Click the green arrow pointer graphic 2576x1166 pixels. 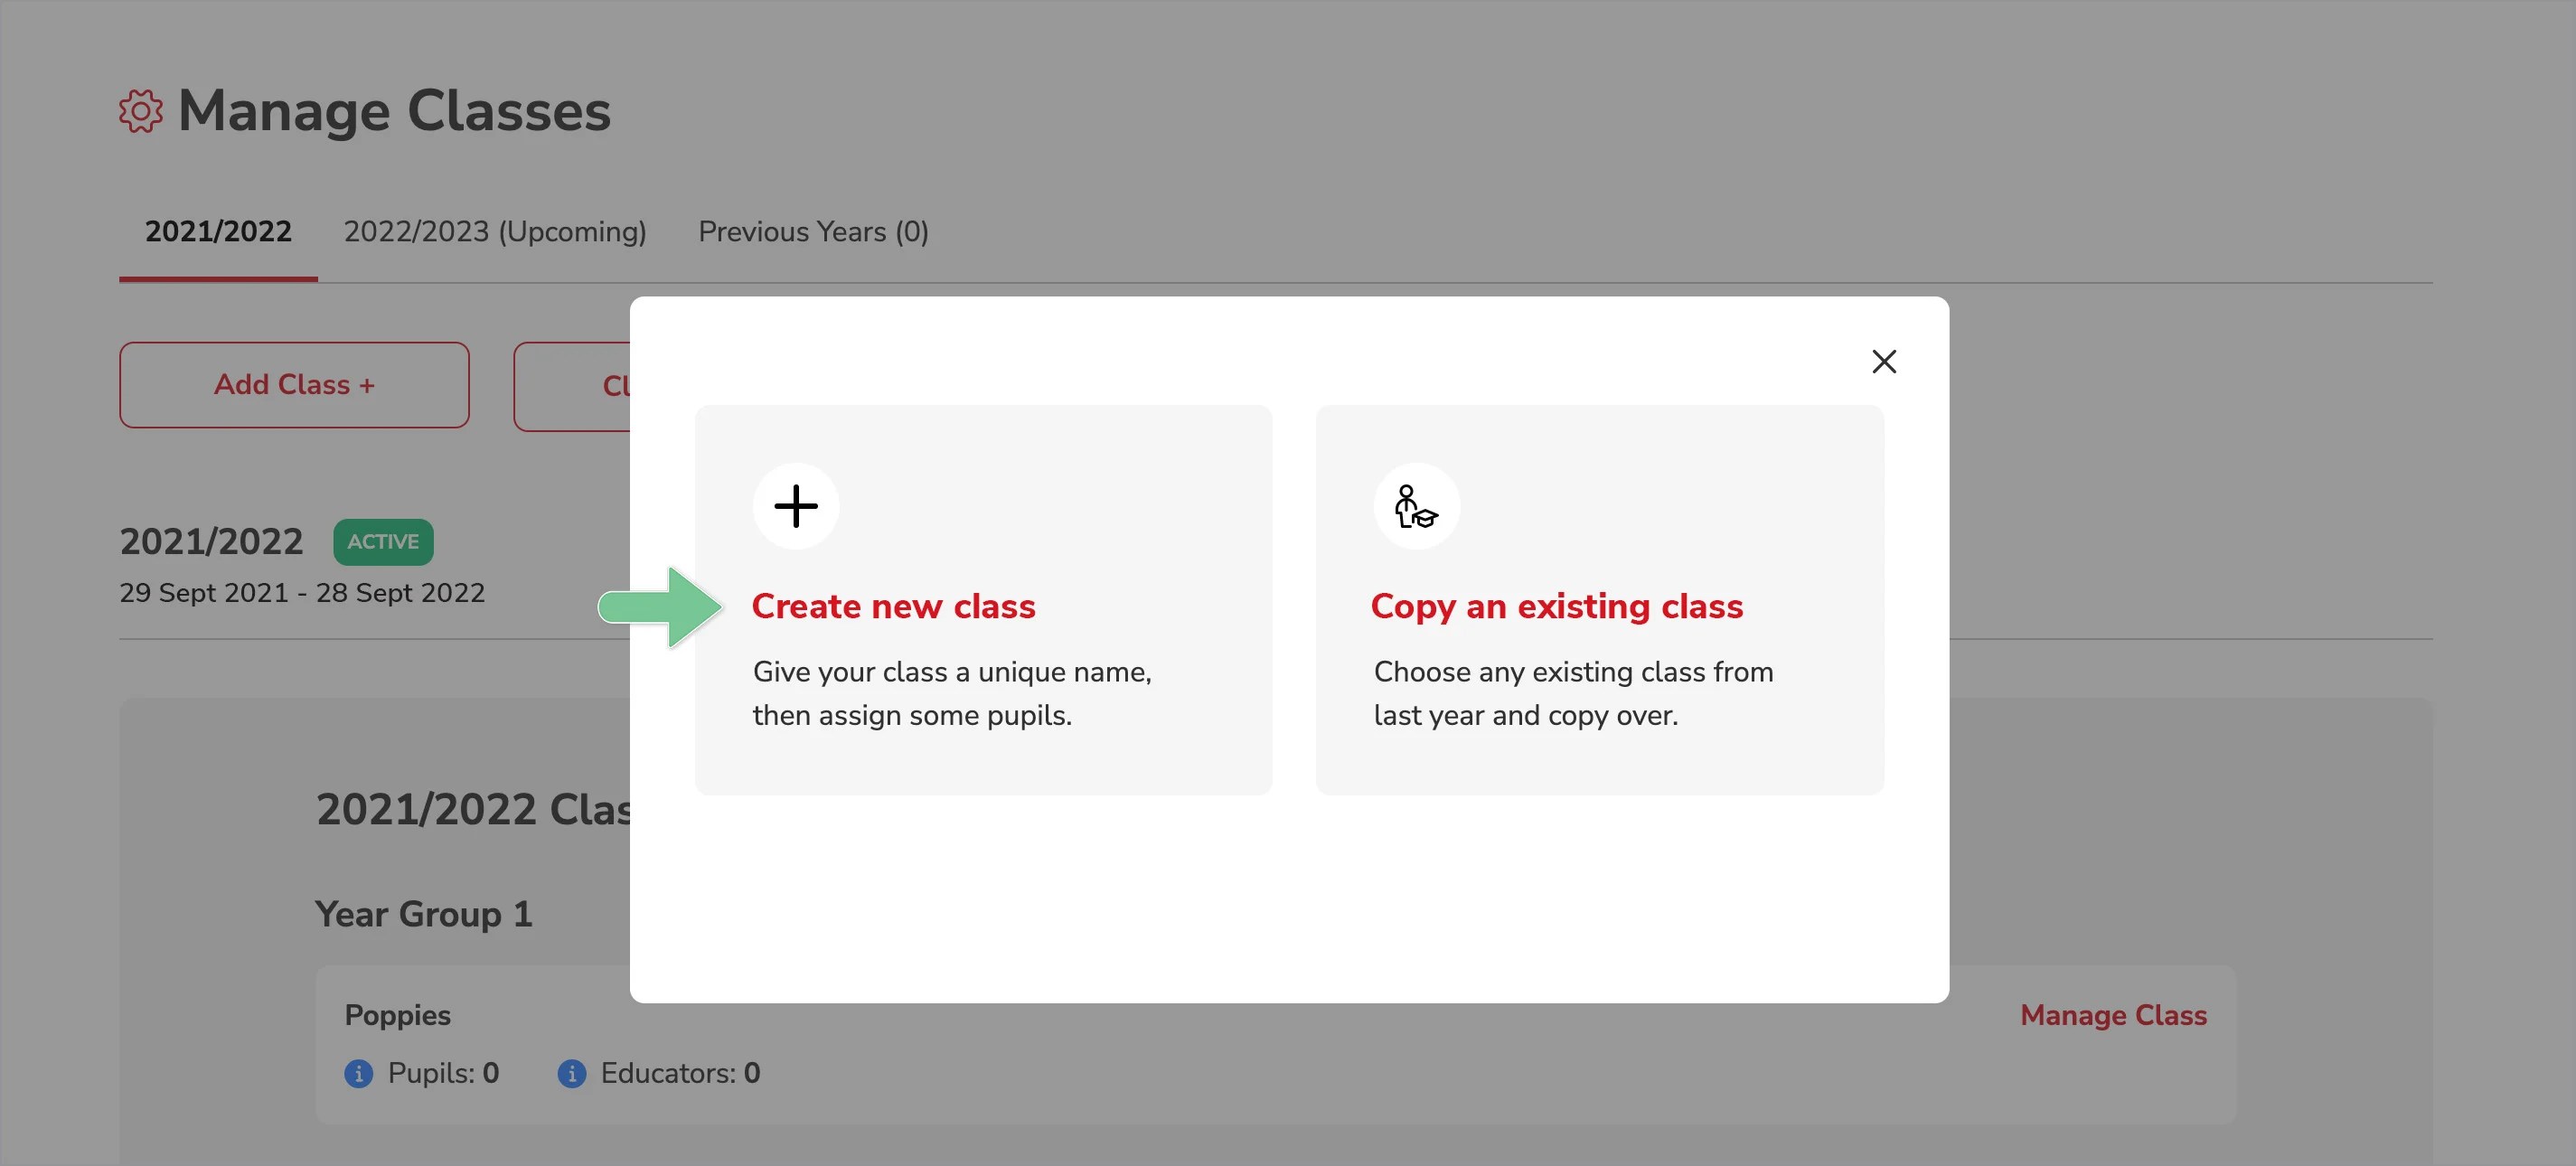(660, 606)
